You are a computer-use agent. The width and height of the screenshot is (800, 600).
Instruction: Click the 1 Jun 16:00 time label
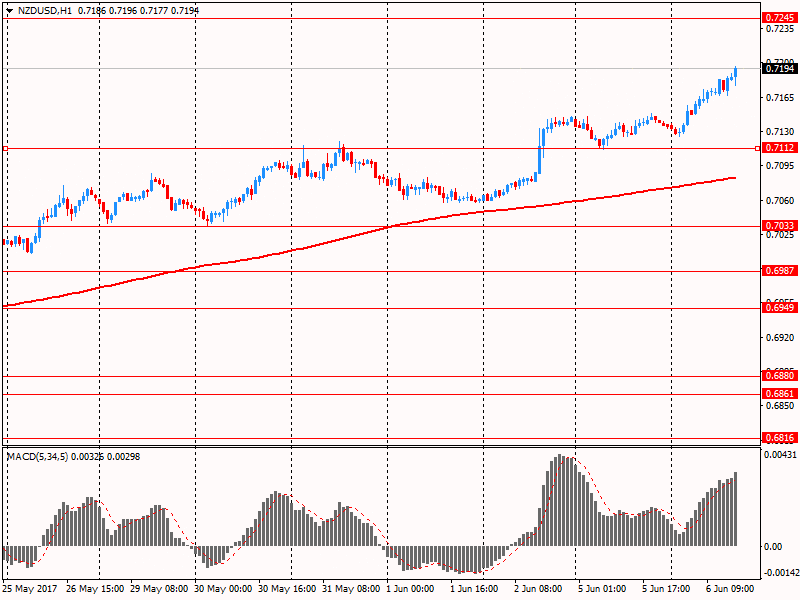[x=474, y=589]
